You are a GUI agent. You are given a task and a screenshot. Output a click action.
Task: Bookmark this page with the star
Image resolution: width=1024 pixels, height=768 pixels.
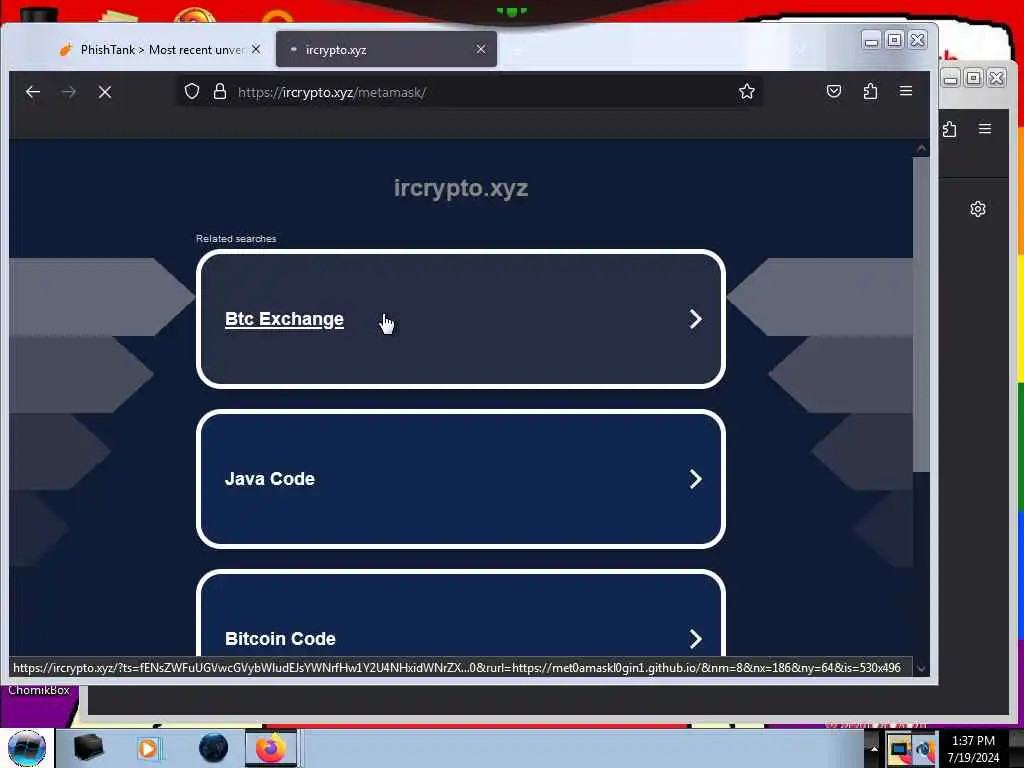pos(746,91)
